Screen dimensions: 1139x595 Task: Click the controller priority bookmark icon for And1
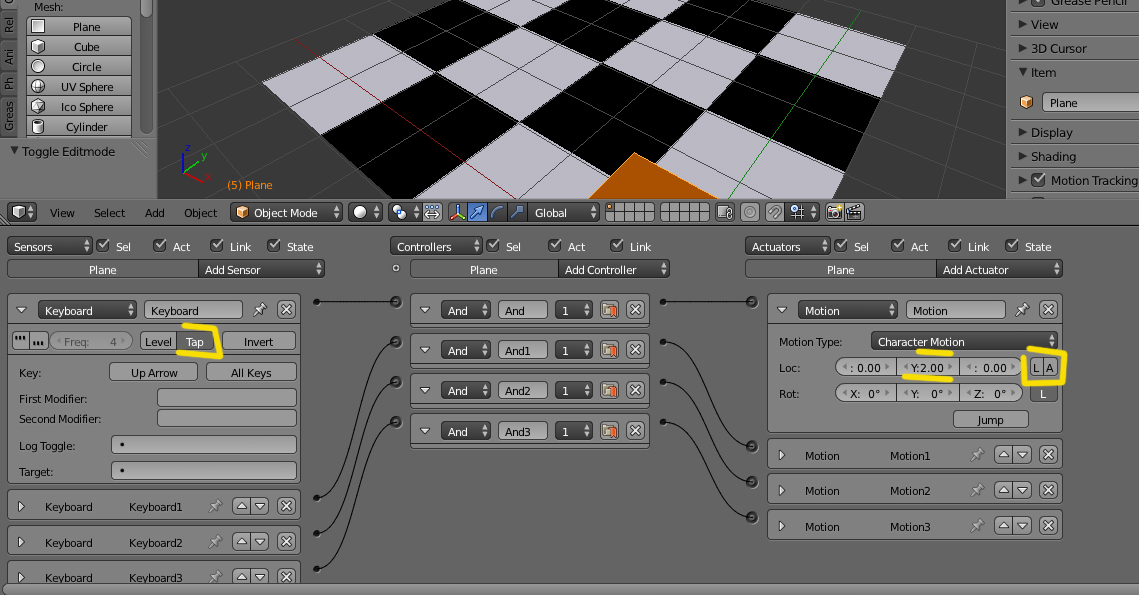[609, 351]
